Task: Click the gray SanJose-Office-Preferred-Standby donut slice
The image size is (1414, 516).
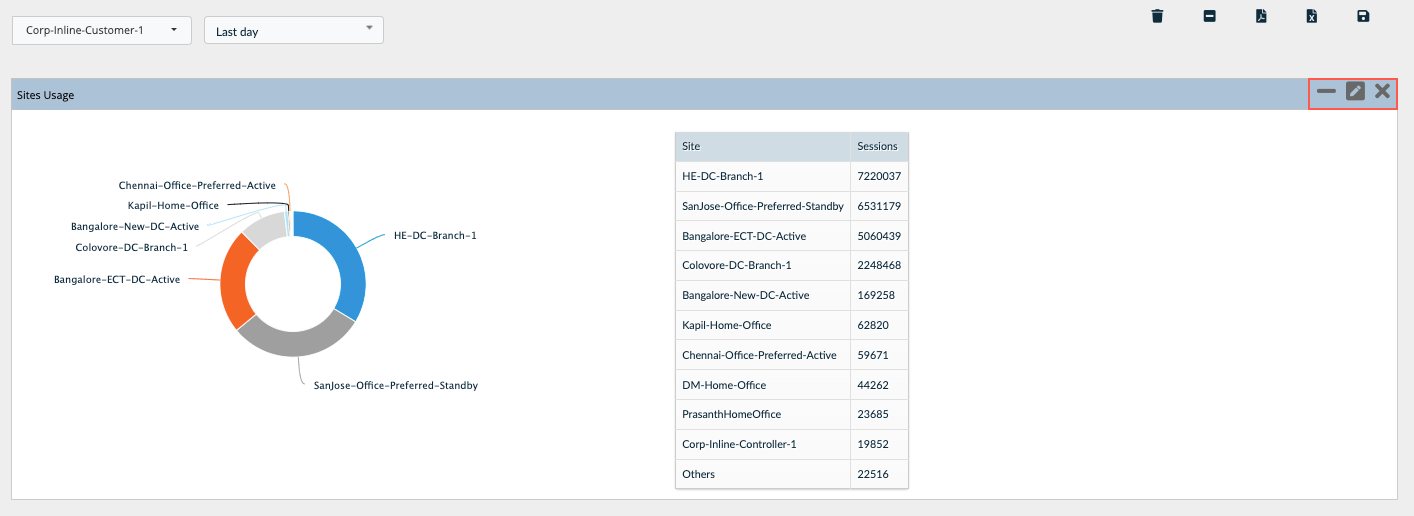Action: point(295,338)
